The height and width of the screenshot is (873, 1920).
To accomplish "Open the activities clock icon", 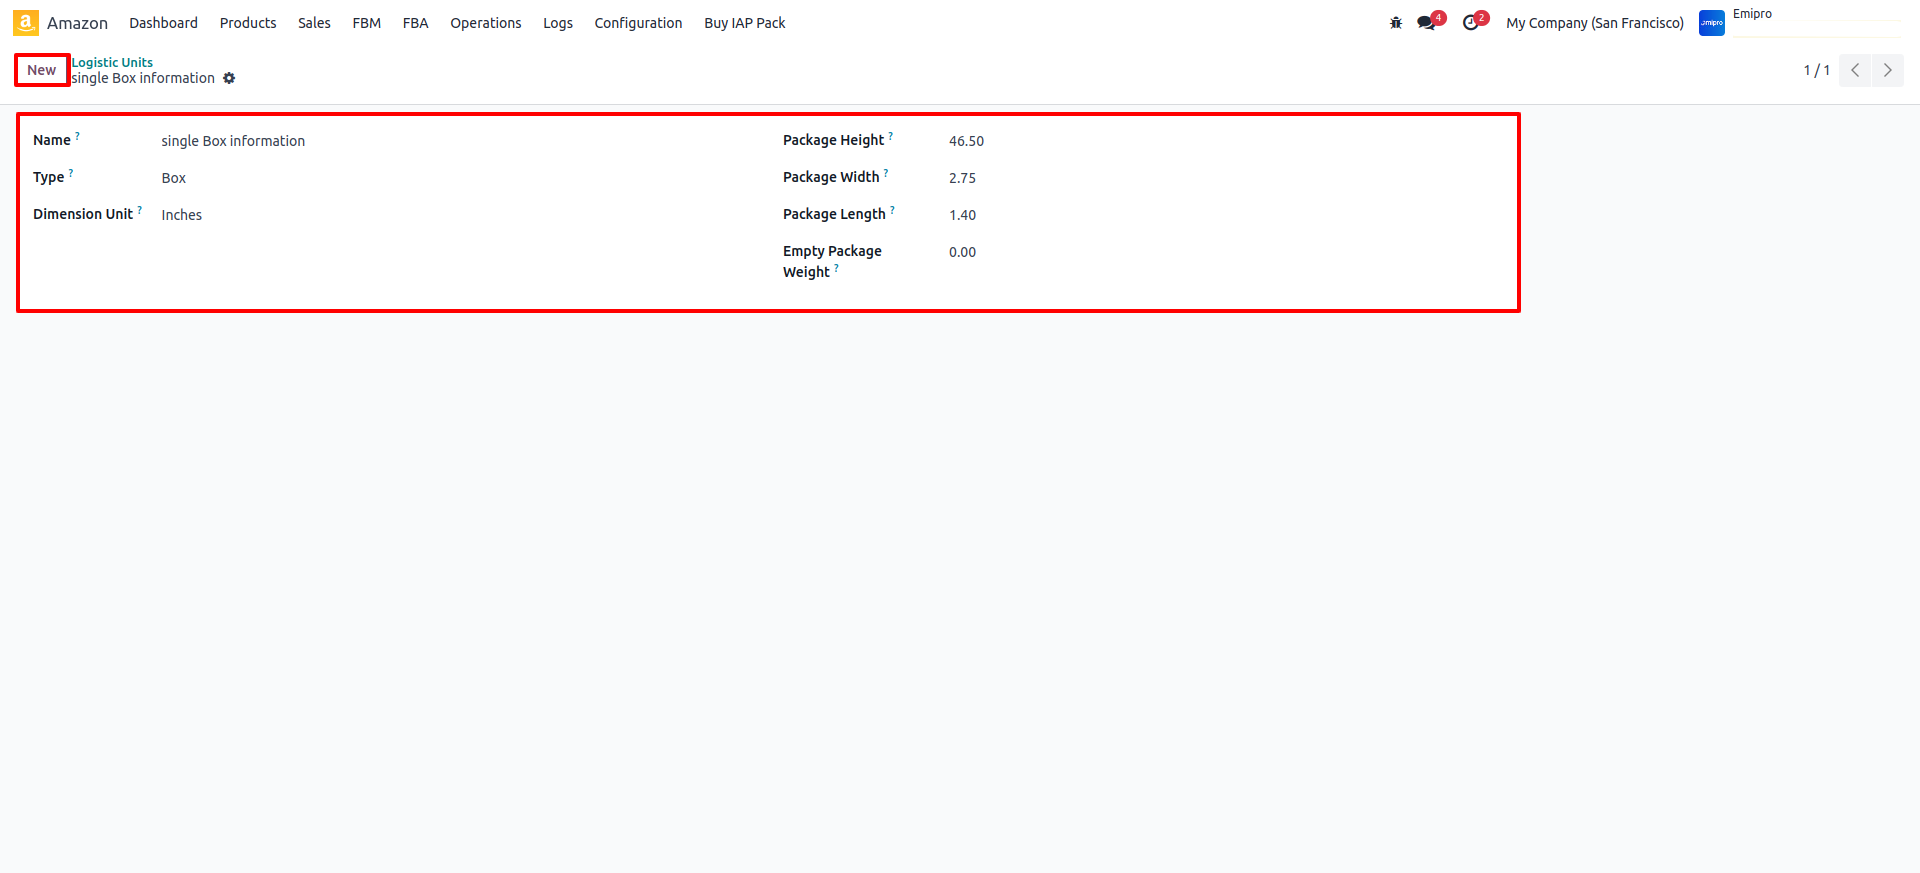I will pos(1470,23).
